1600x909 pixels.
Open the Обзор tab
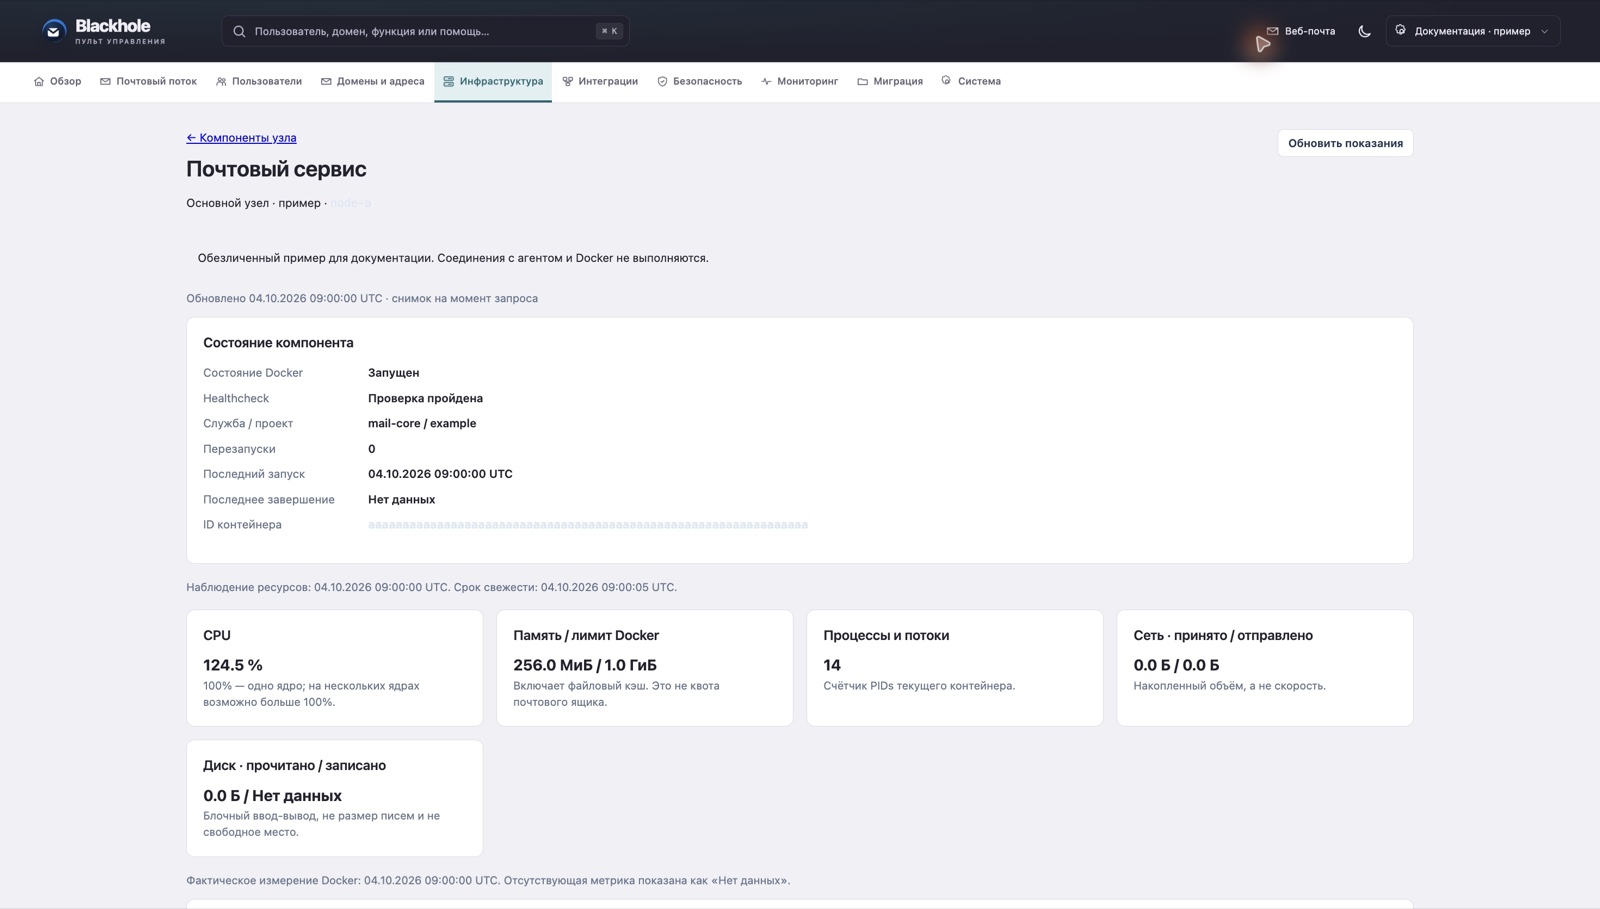point(58,81)
